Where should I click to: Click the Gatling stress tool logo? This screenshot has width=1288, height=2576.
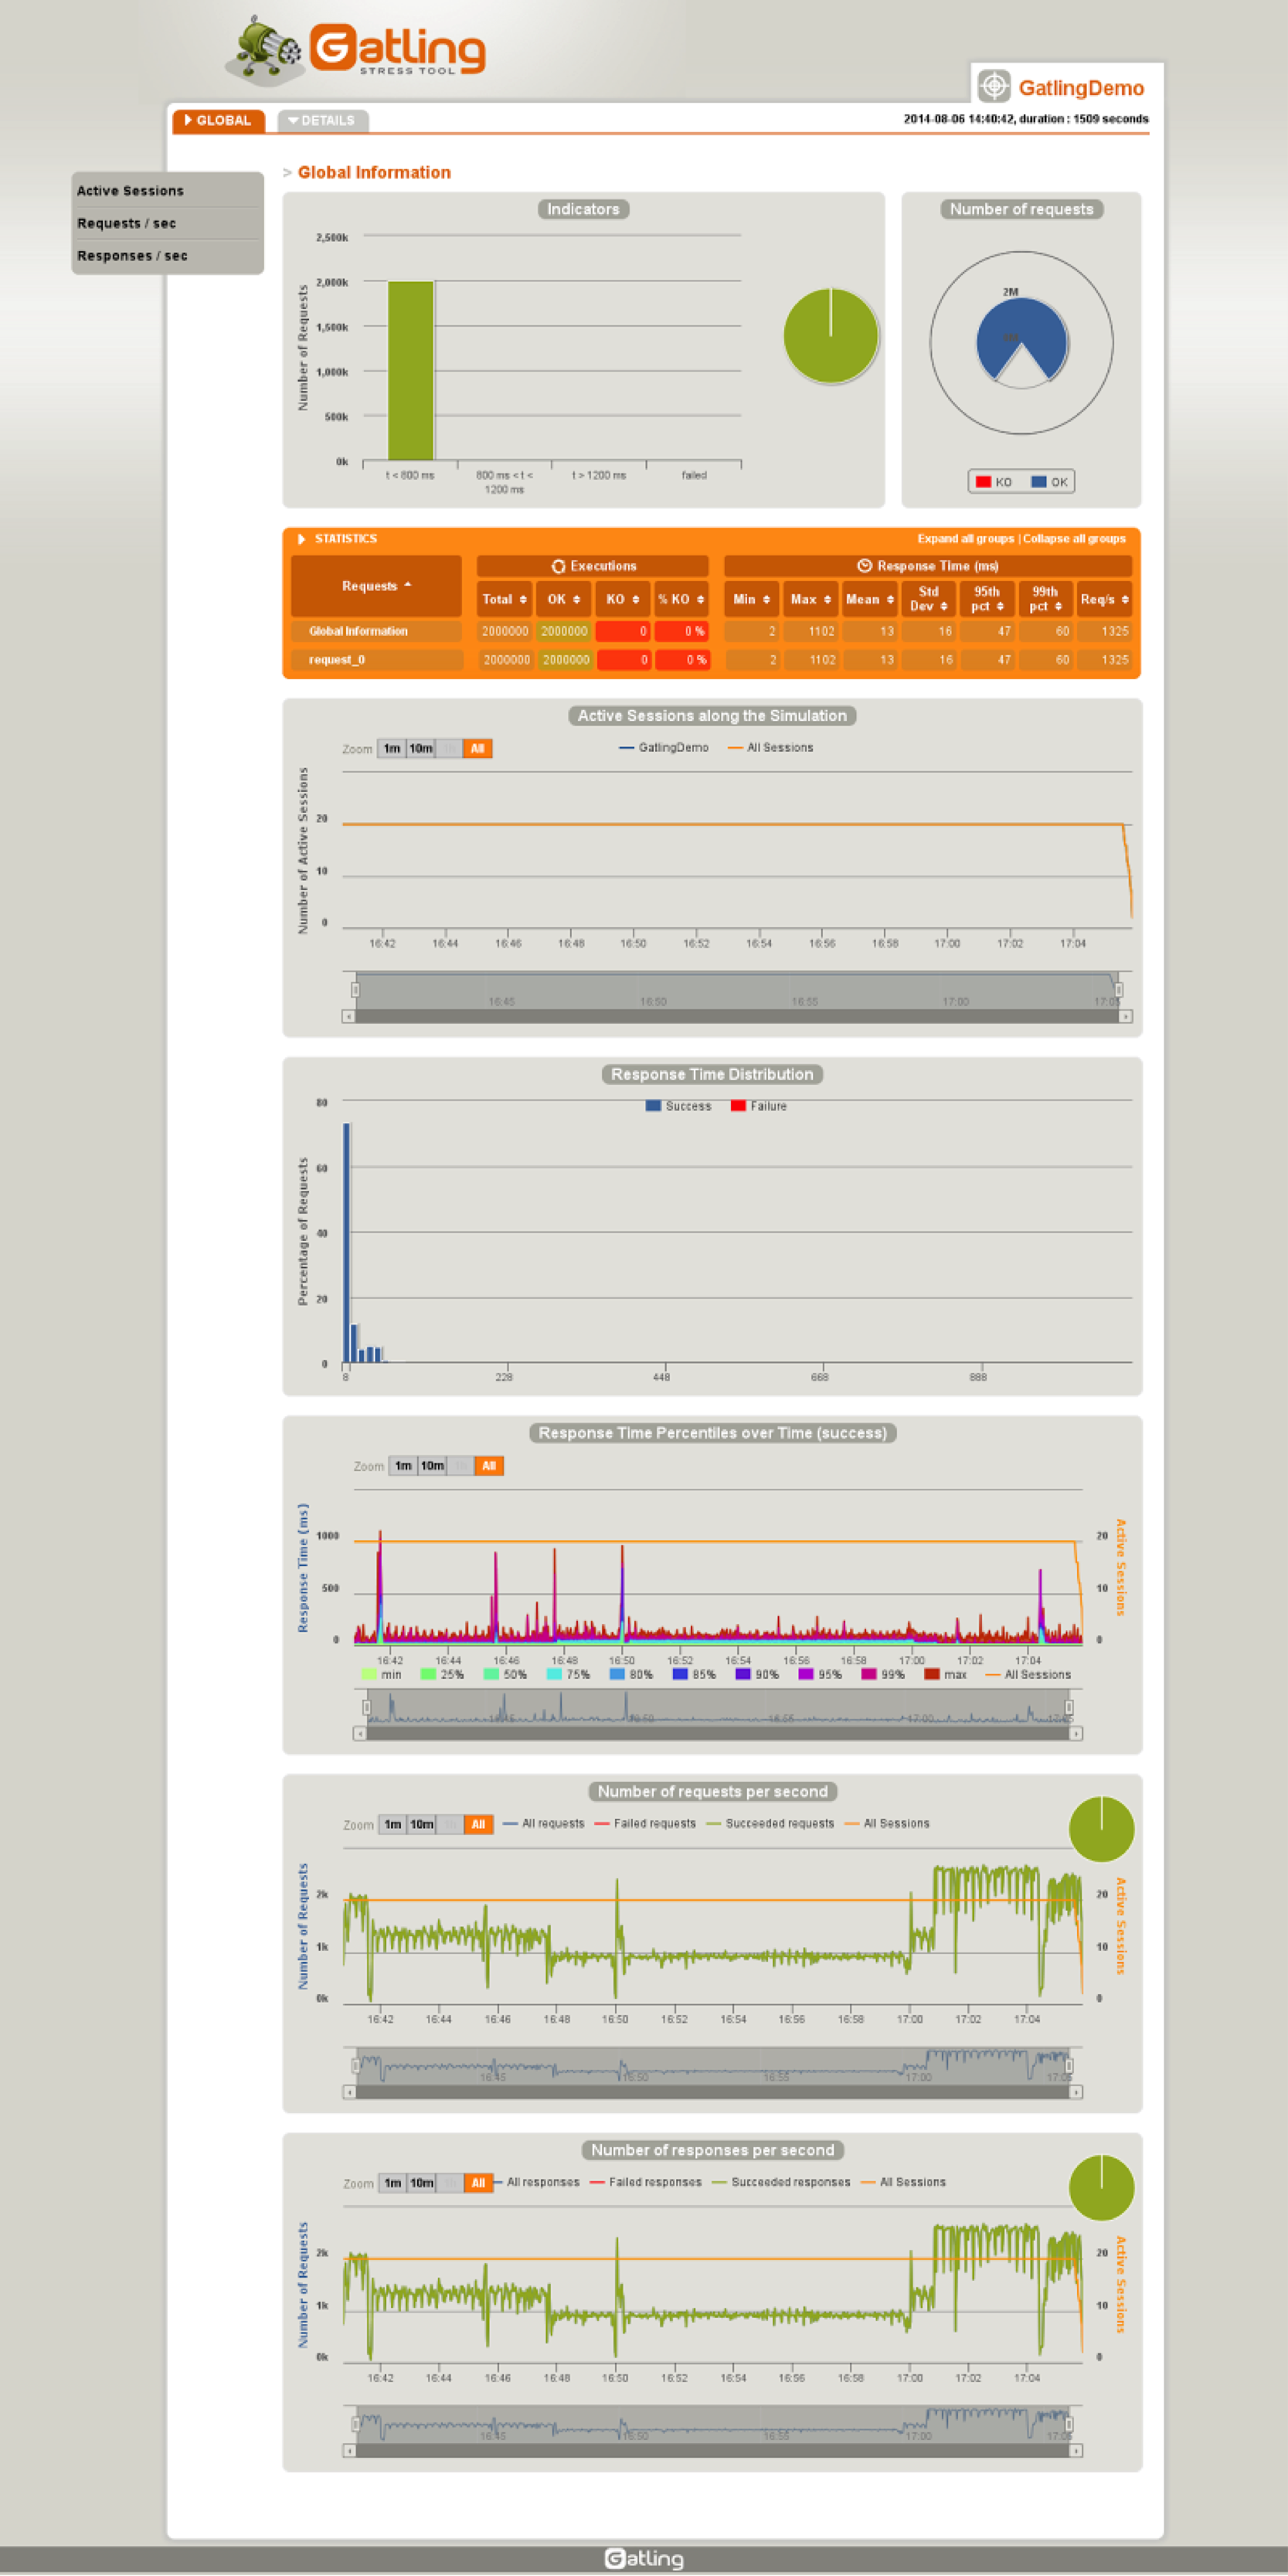[358, 50]
